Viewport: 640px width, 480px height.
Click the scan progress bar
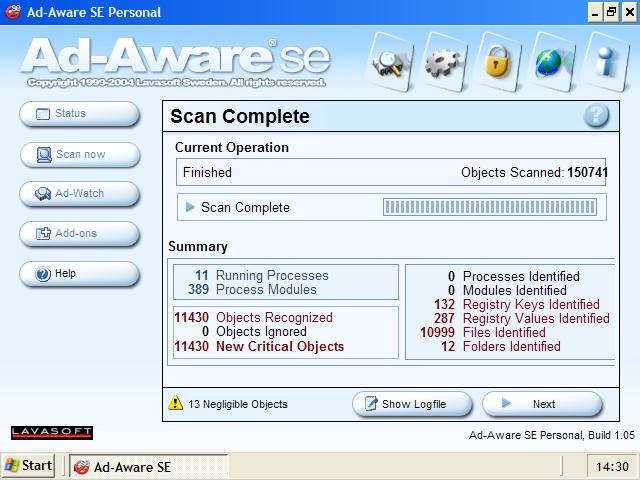pos(490,207)
